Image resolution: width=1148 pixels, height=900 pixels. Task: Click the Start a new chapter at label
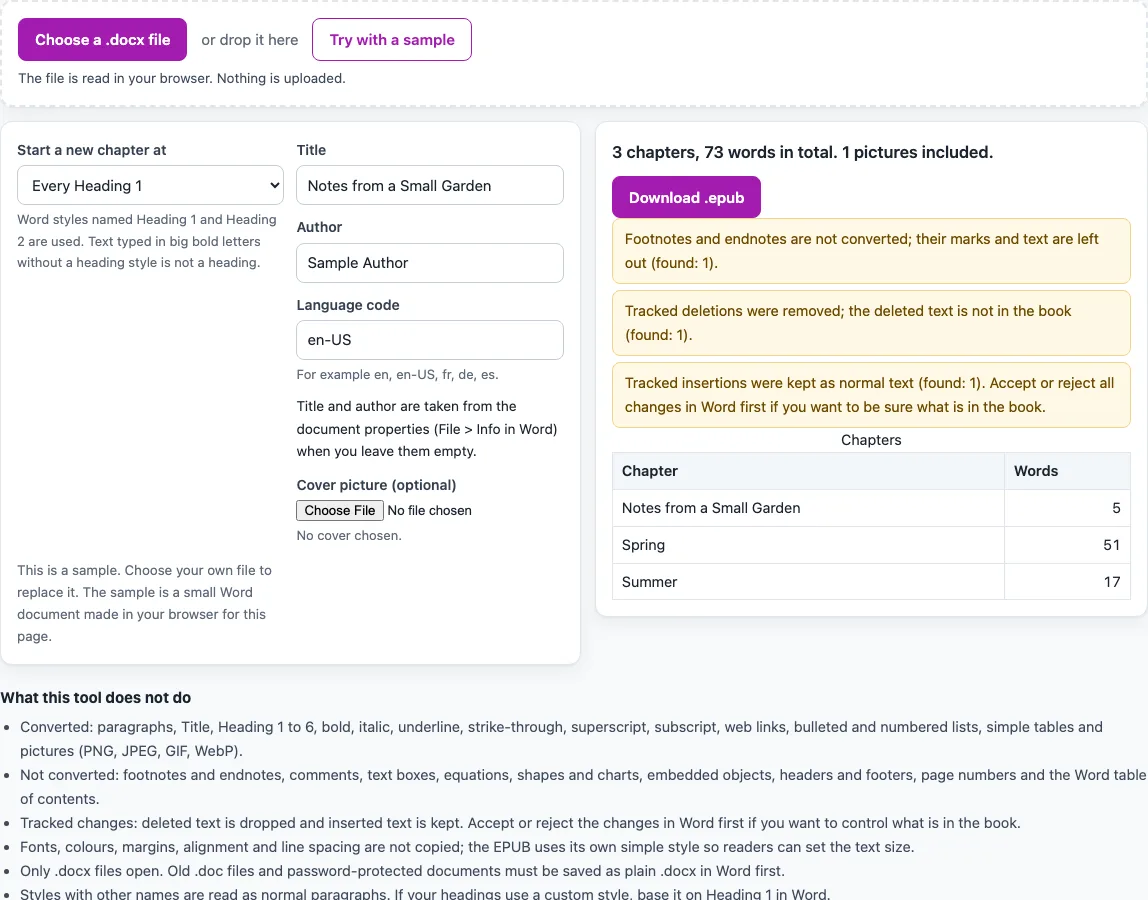coord(92,150)
